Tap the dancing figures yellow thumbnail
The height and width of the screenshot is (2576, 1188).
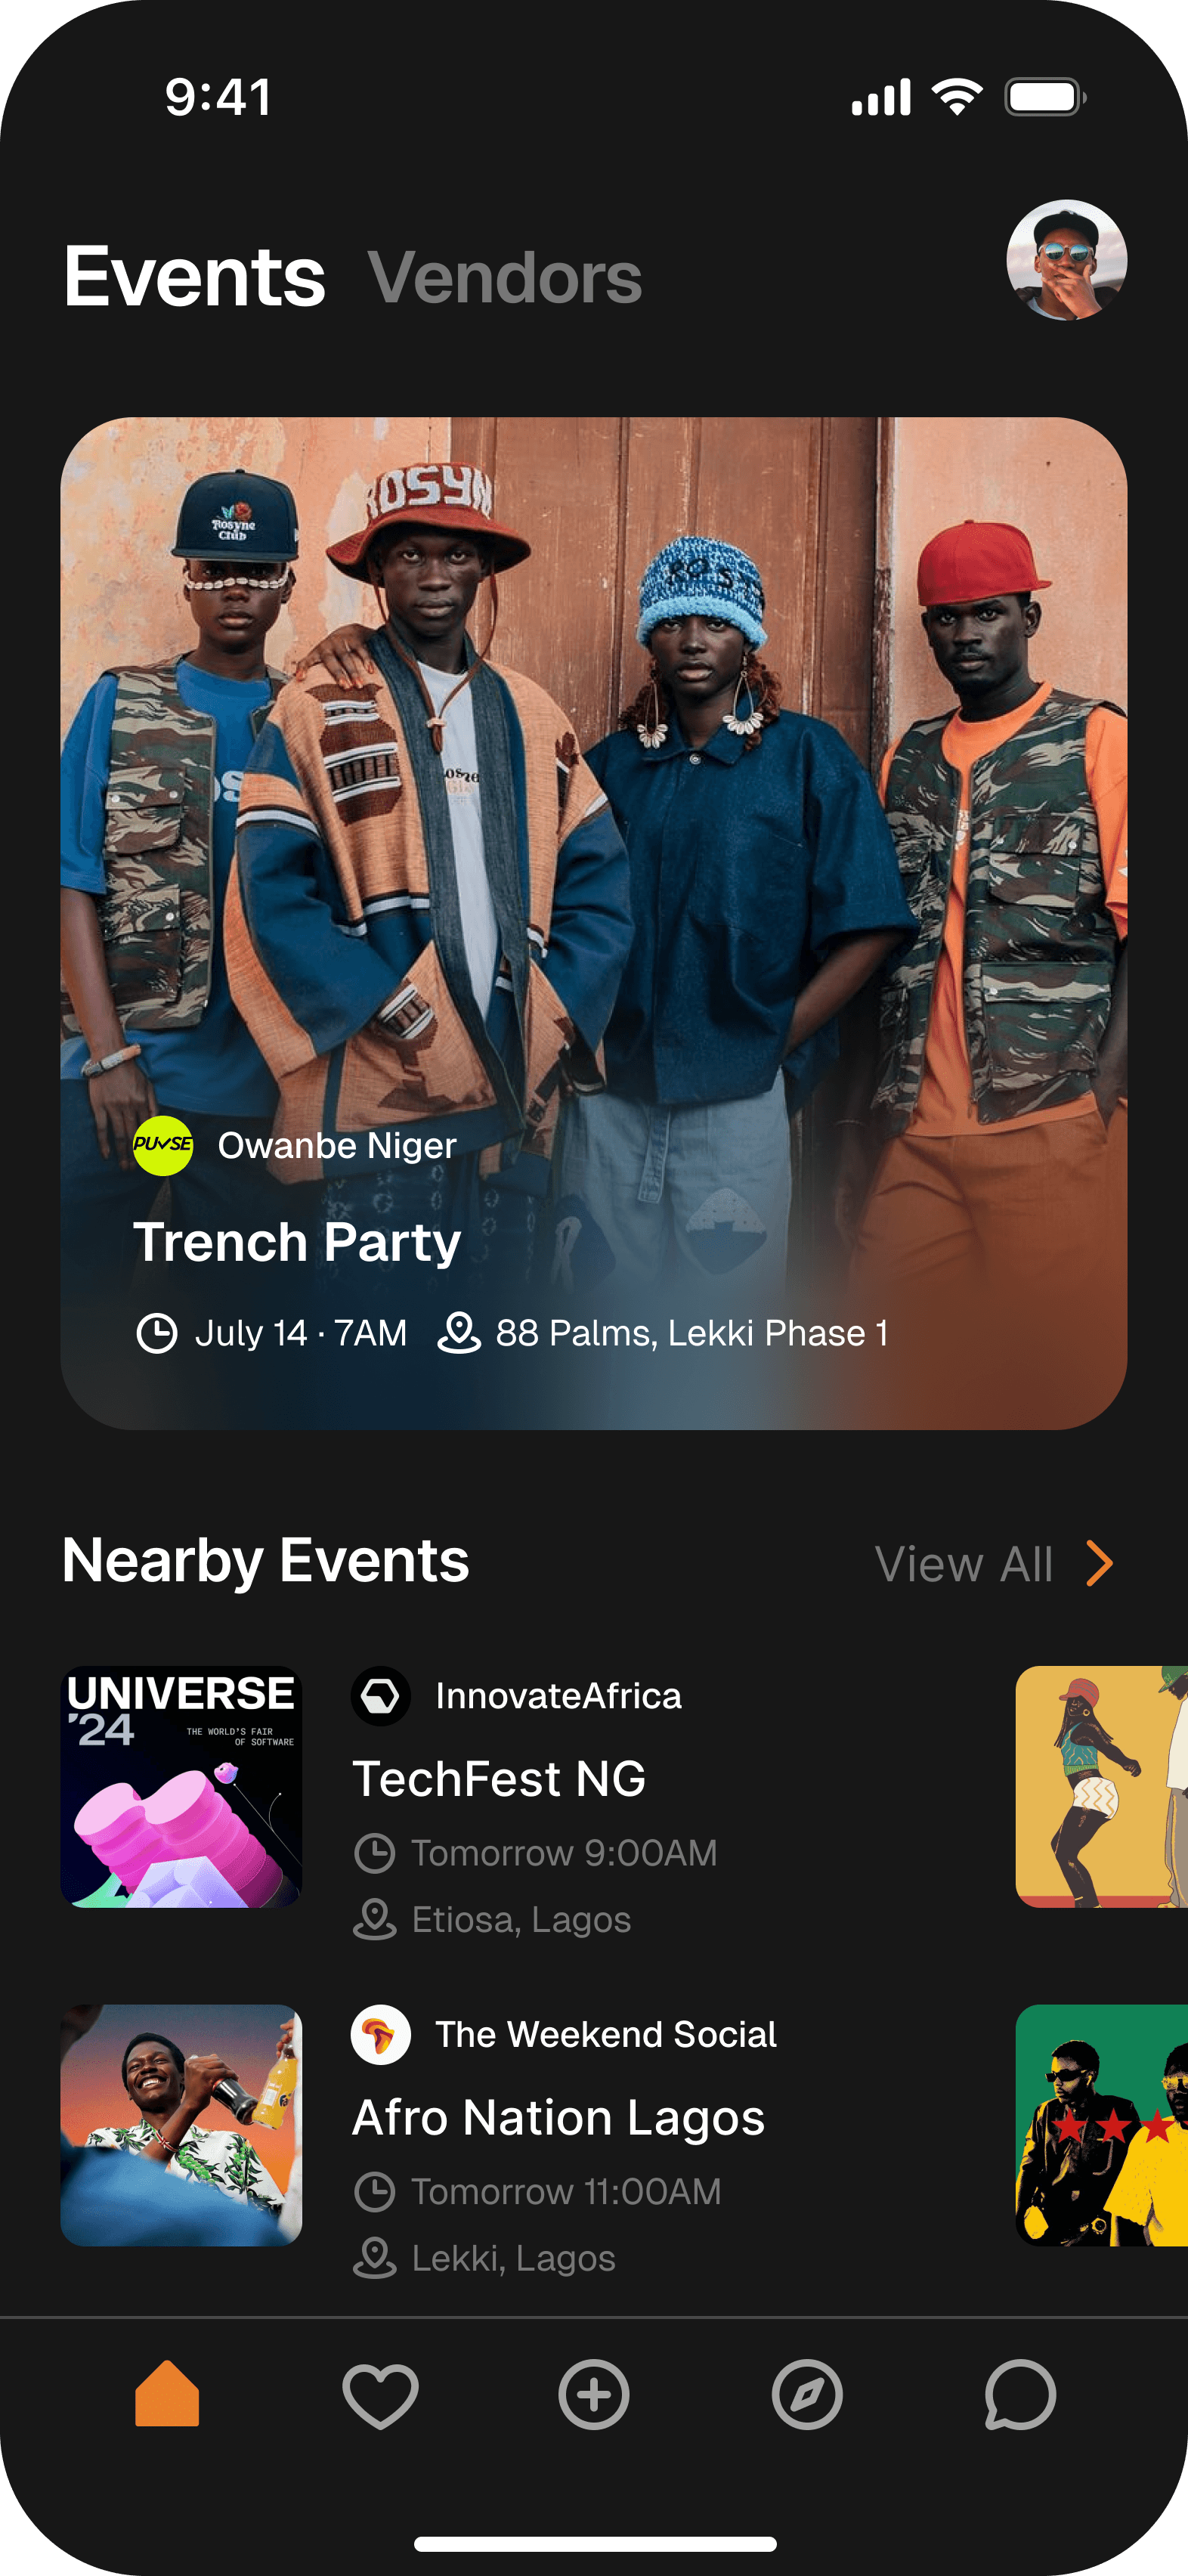point(1102,1786)
